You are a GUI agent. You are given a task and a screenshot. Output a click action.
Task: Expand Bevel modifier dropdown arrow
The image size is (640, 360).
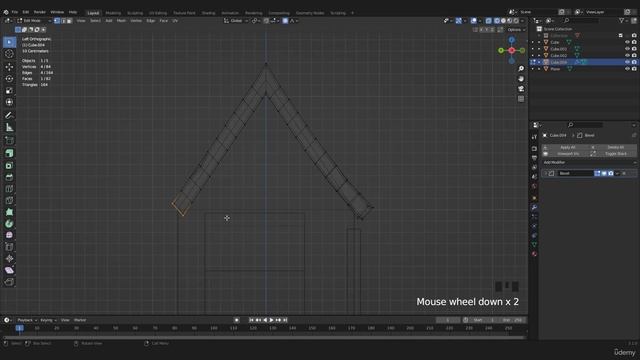pos(617,173)
